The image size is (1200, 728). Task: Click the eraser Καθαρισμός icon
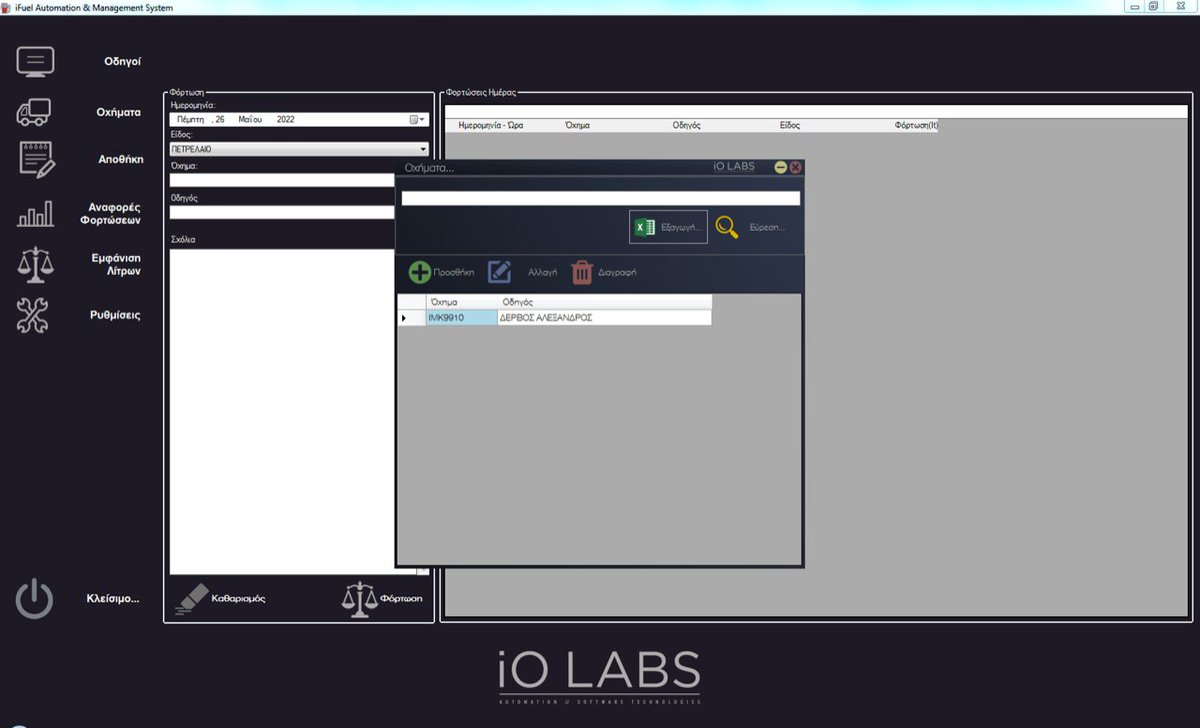193,597
